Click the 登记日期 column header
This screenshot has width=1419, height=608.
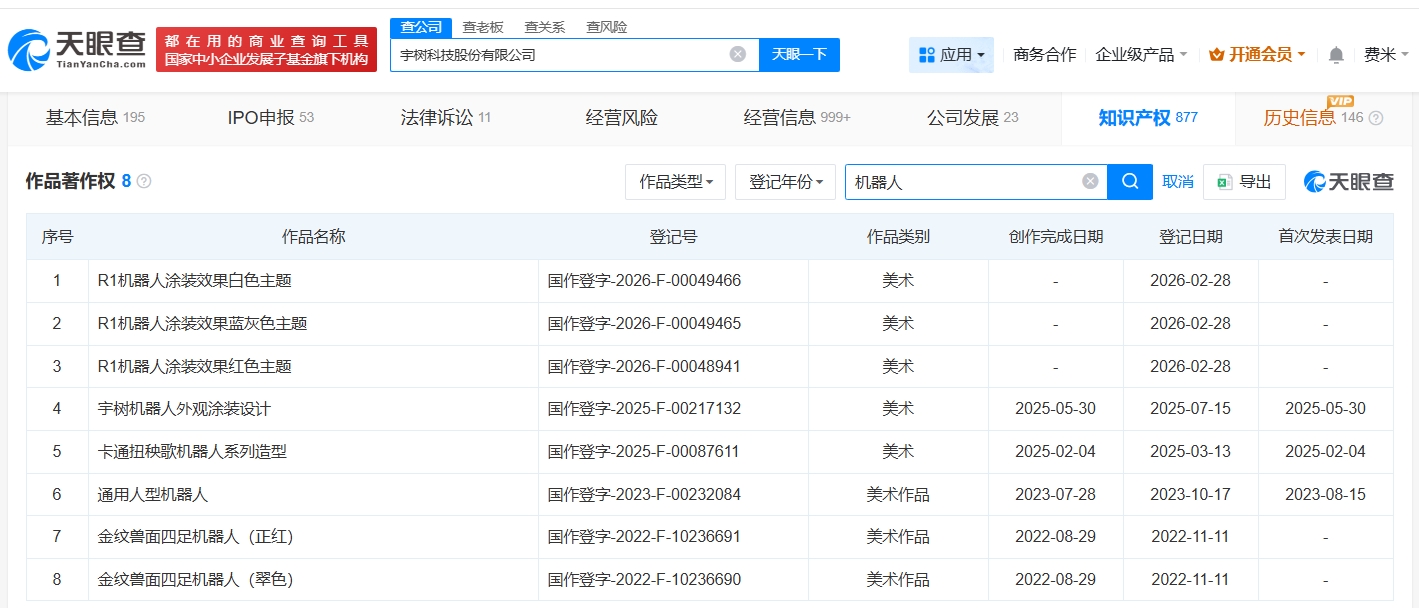tap(1190, 237)
